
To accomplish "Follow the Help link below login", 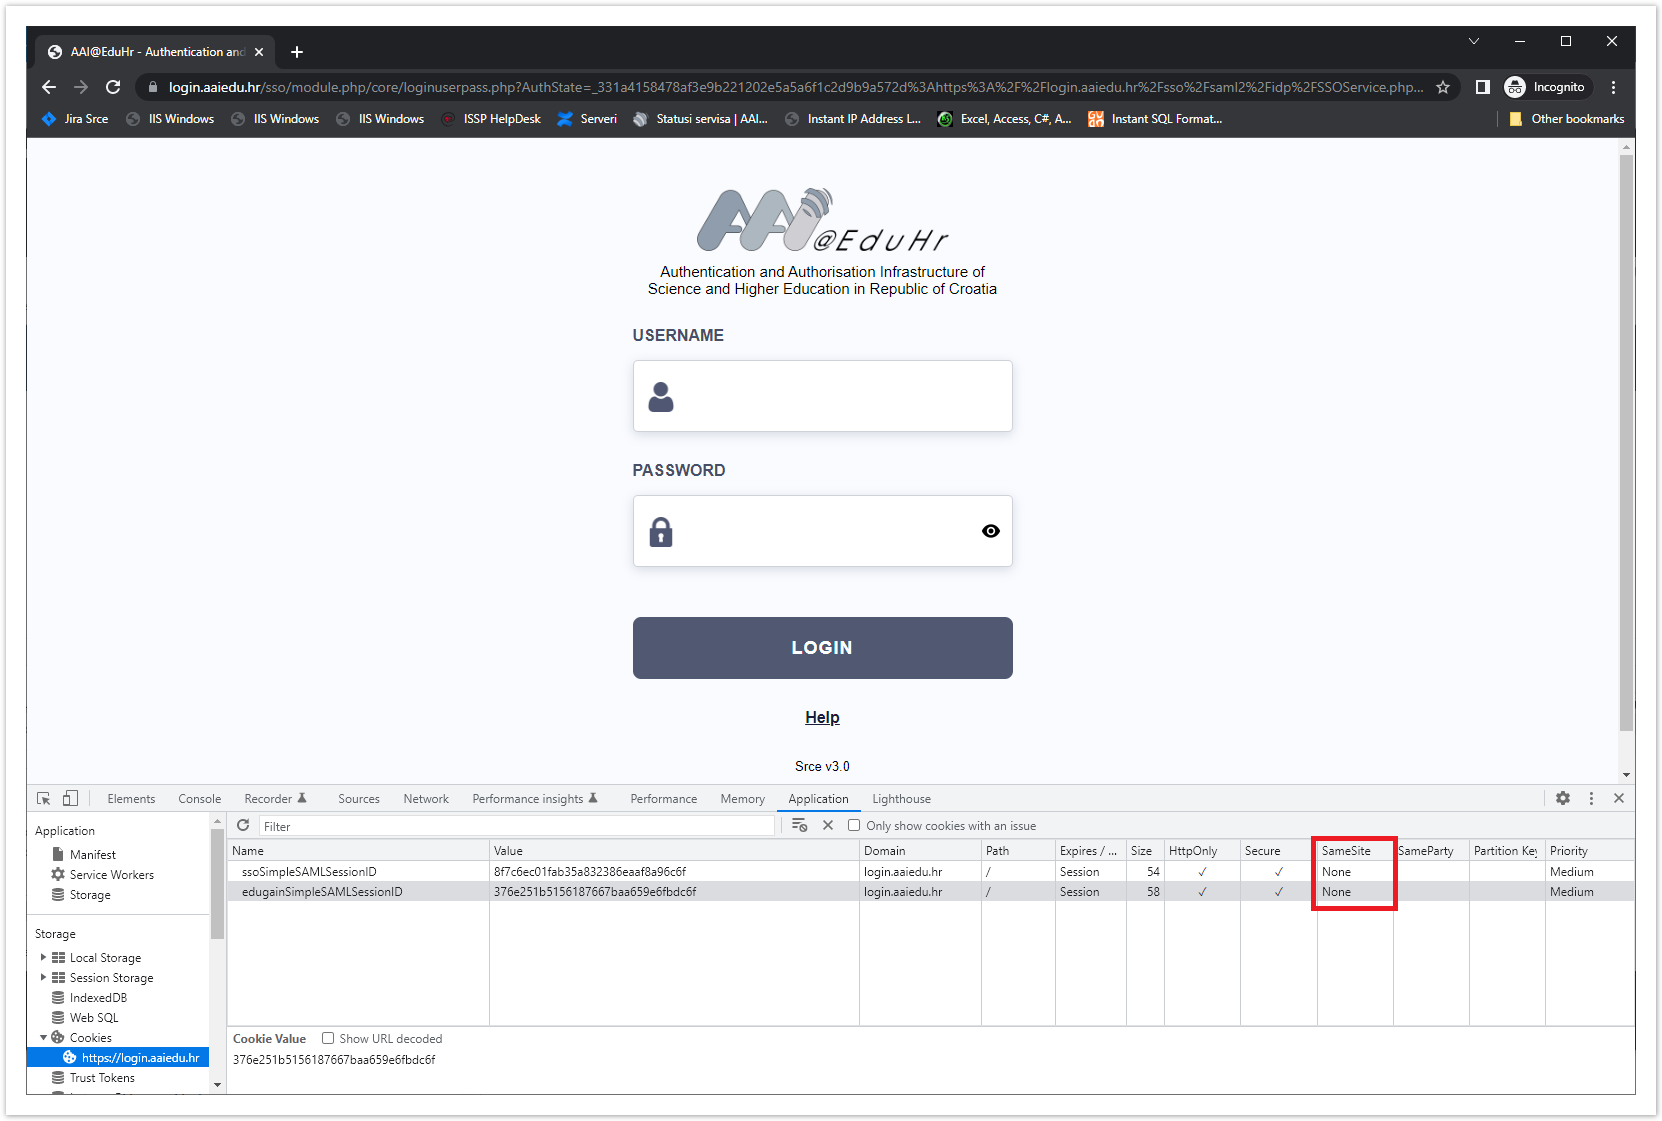I will click(822, 717).
